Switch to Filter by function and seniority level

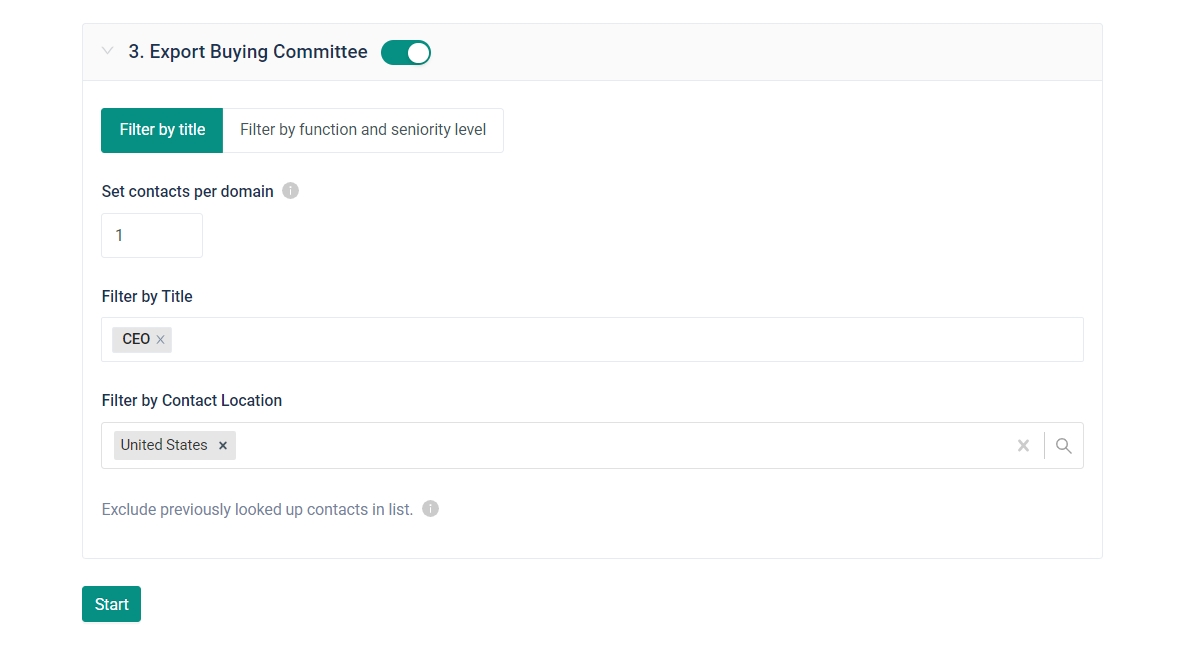363,130
